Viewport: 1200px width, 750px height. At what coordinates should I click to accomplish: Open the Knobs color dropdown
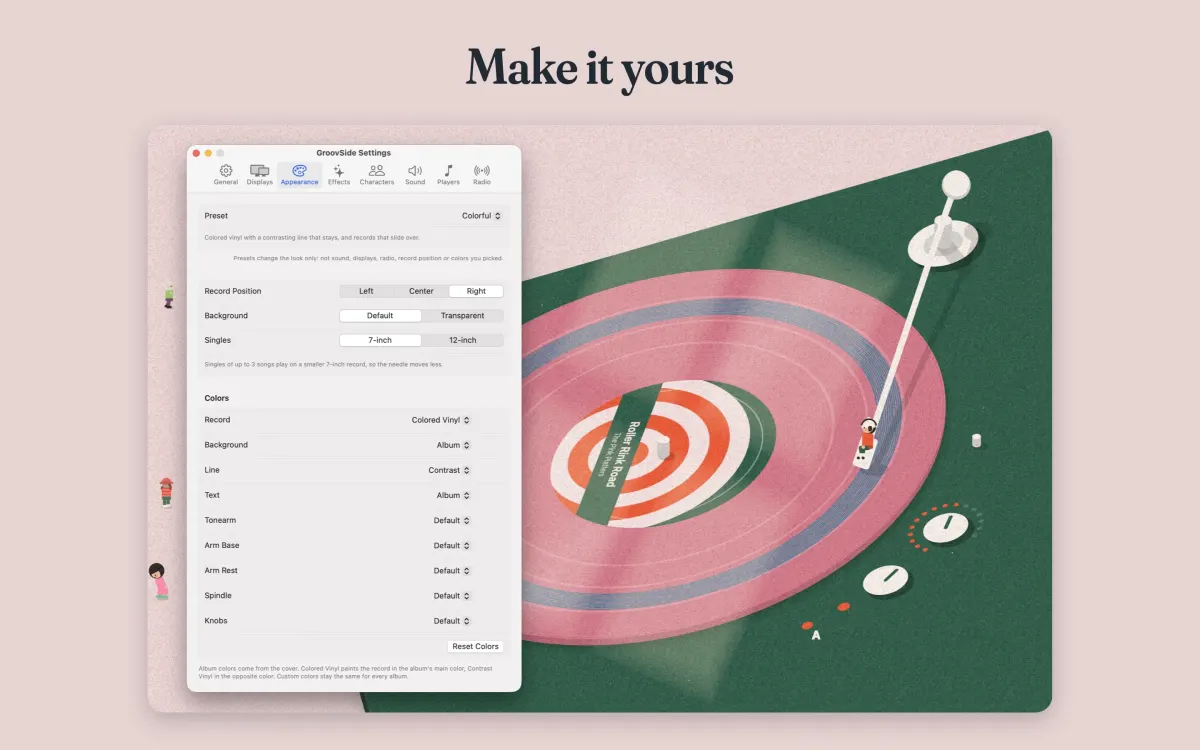[452, 621]
